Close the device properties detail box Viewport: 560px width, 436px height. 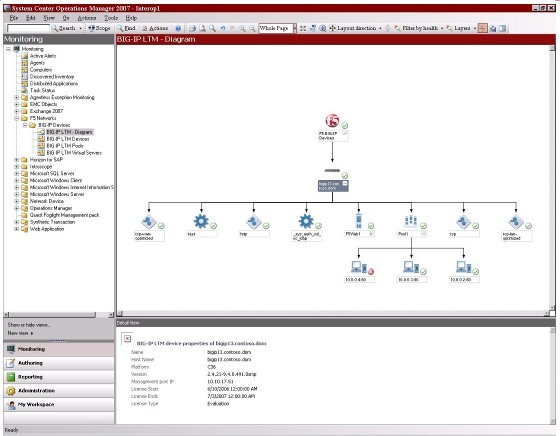click(x=128, y=339)
